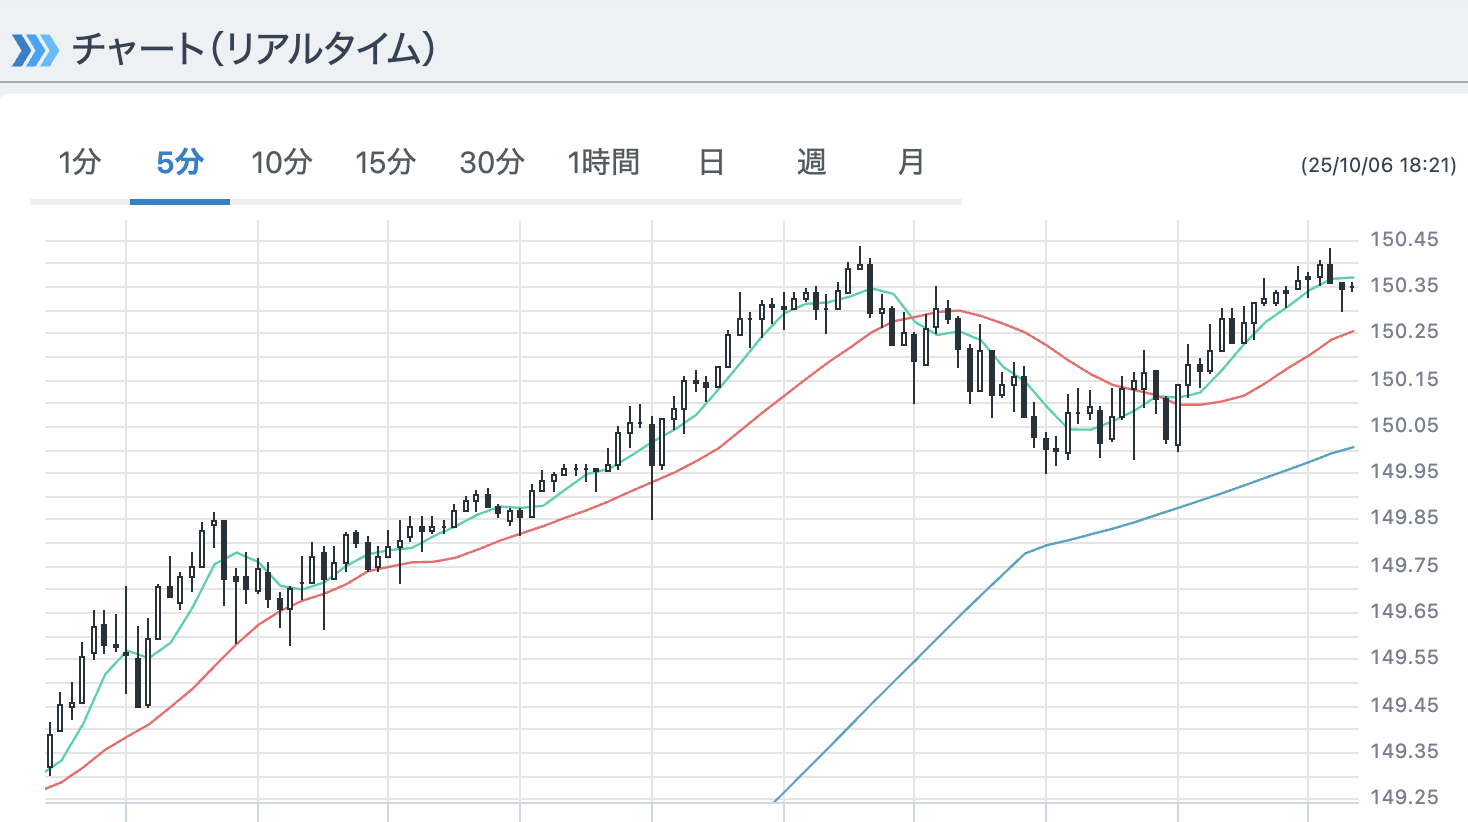Click the right end of the green moving average line
1468x822 pixels.
pos(1351,277)
